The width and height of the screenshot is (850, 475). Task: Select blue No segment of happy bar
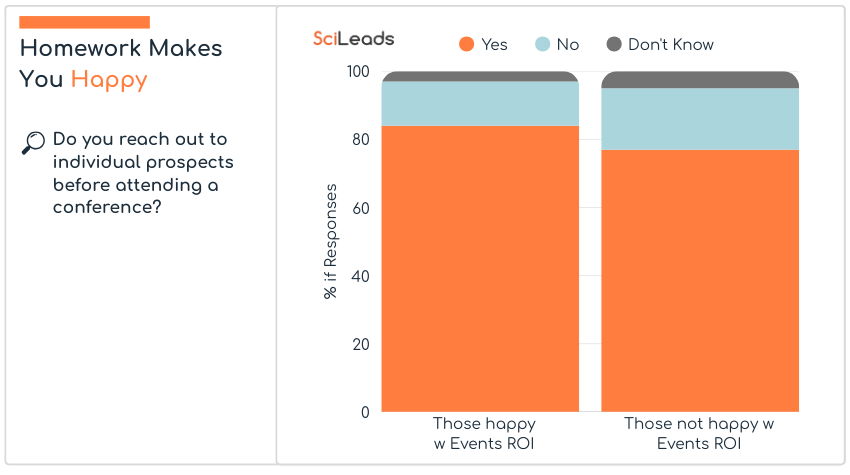point(480,103)
